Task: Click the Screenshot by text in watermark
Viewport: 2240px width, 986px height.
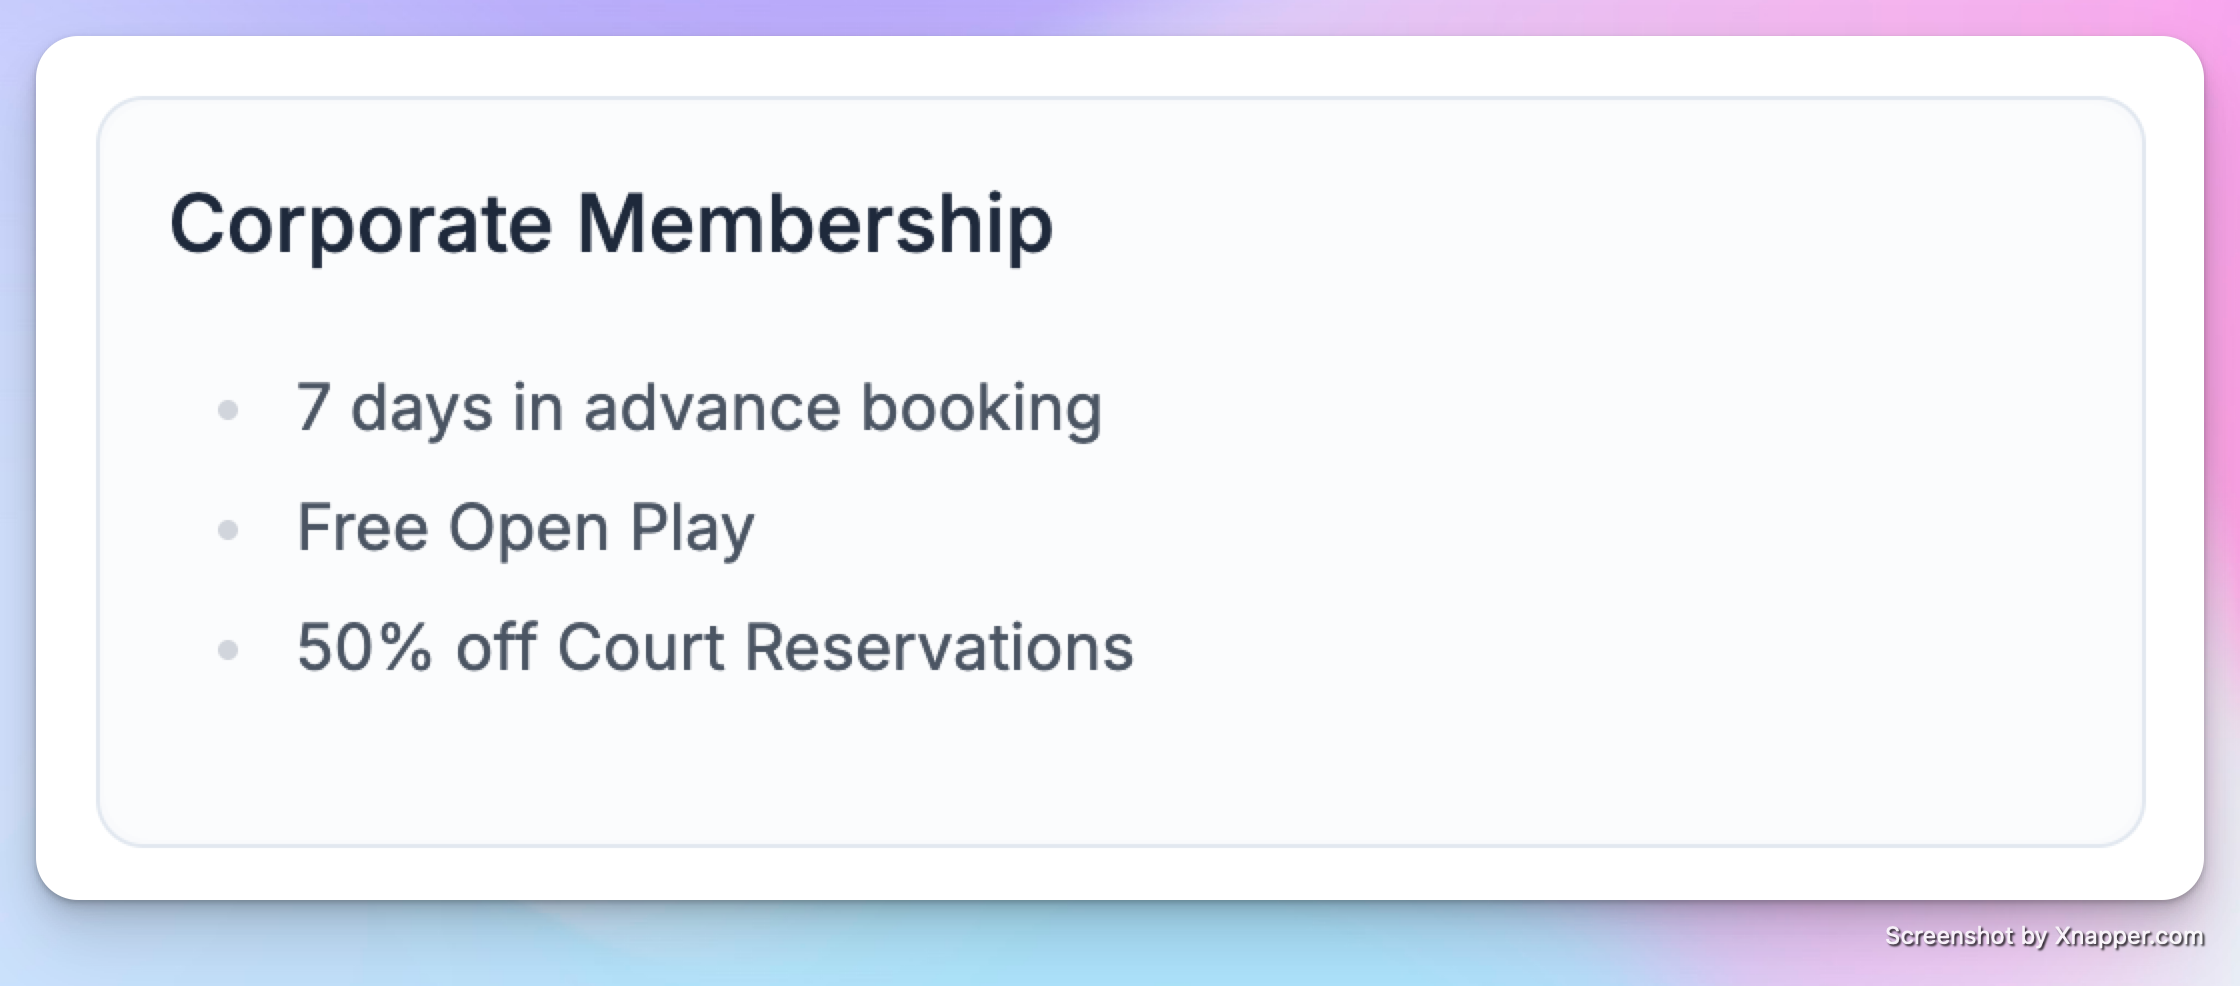Action: (1967, 937)
